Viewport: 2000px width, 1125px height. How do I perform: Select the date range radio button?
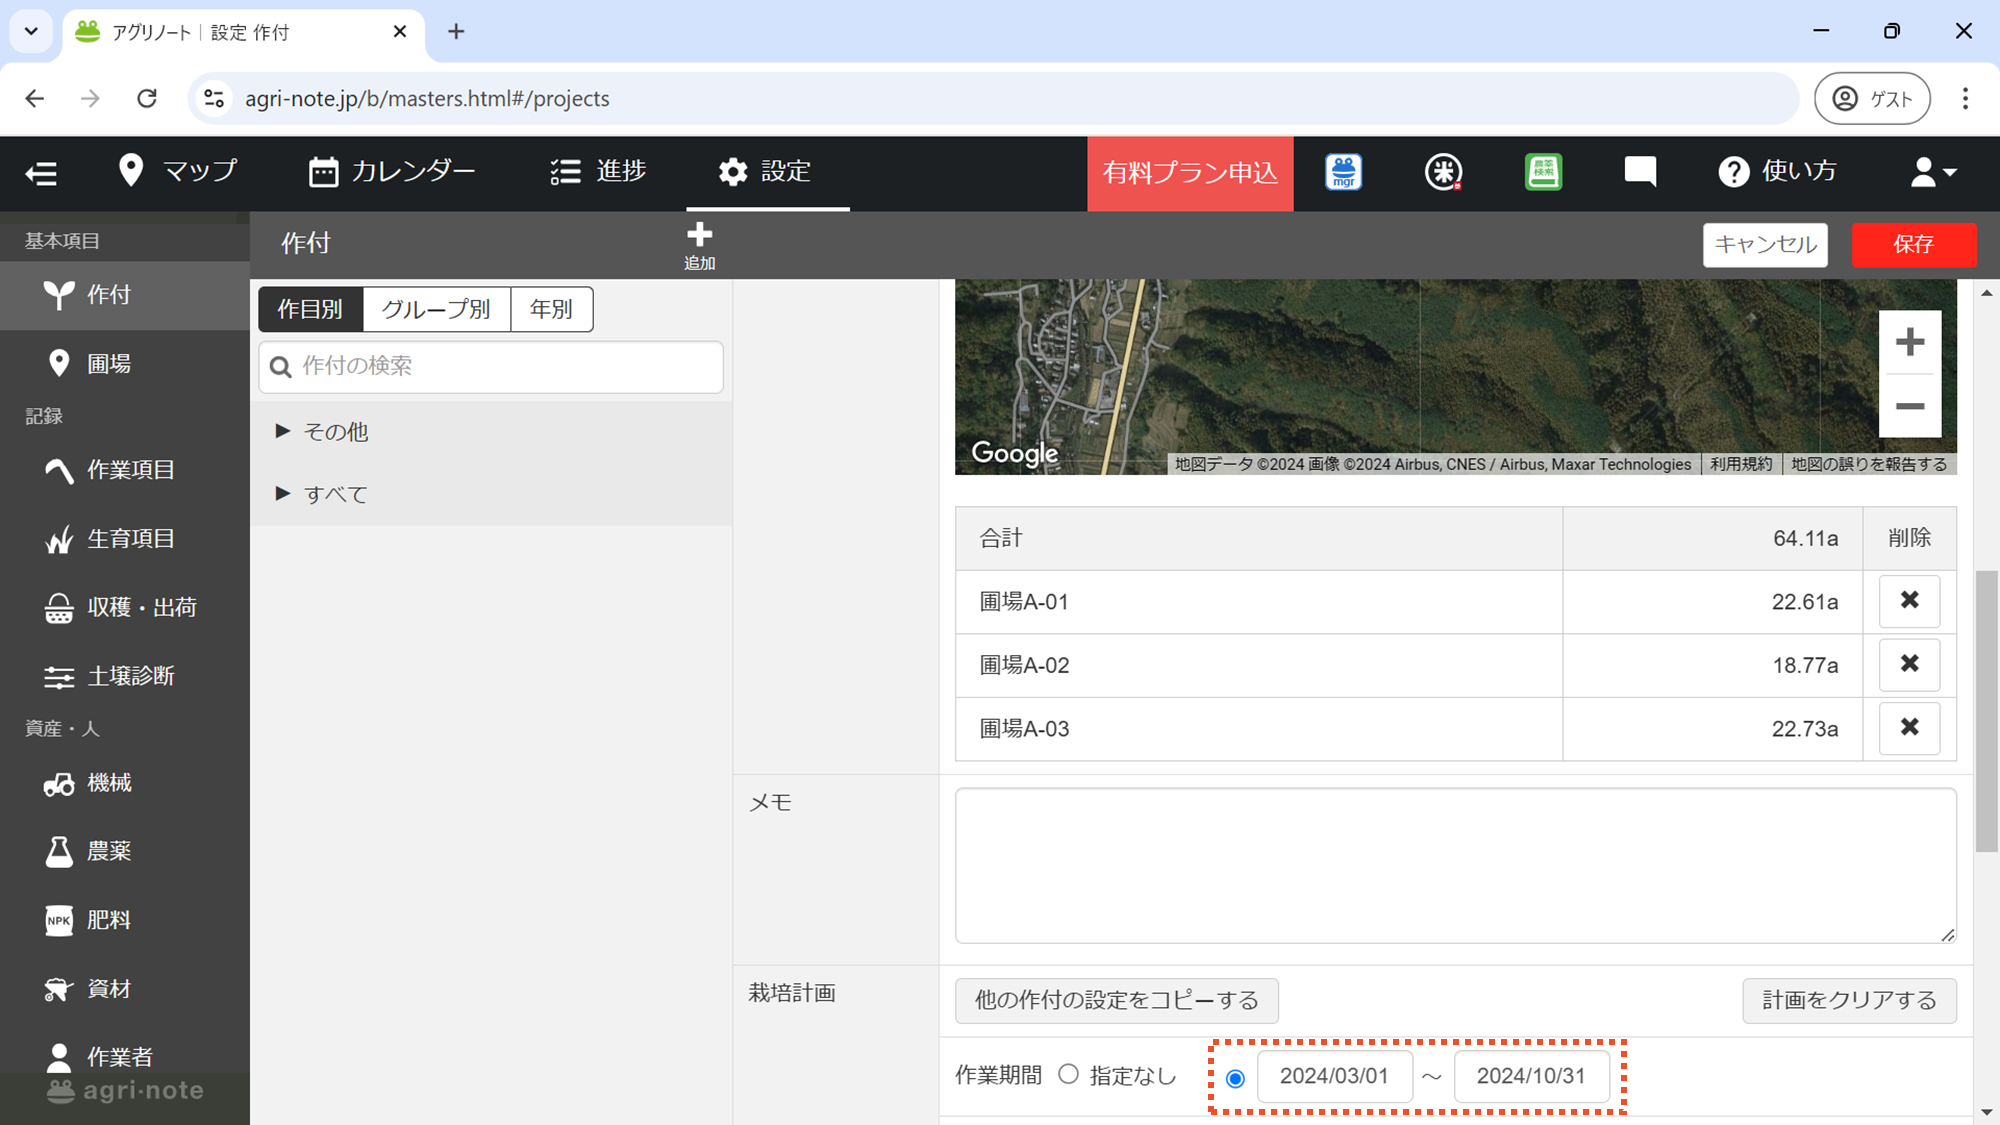(1235, 1078)
